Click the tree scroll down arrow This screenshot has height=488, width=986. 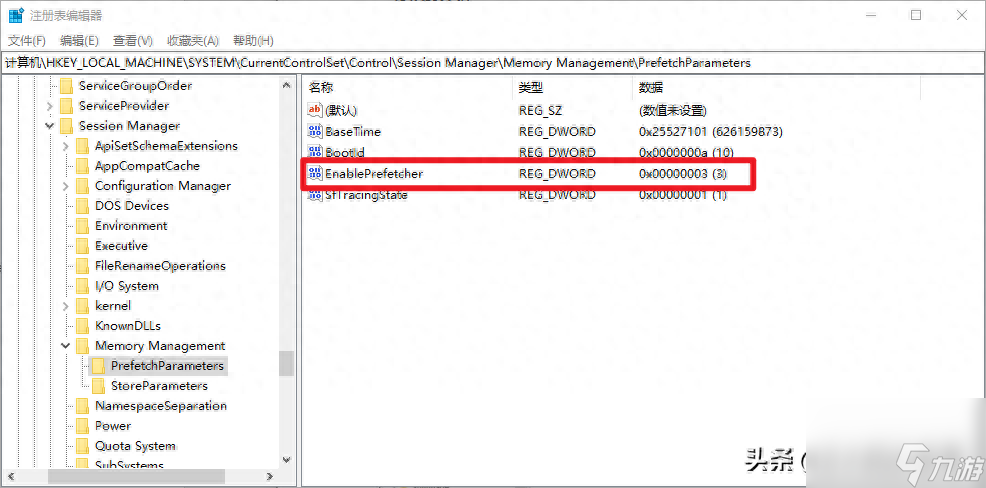click(x=287, y=460)
